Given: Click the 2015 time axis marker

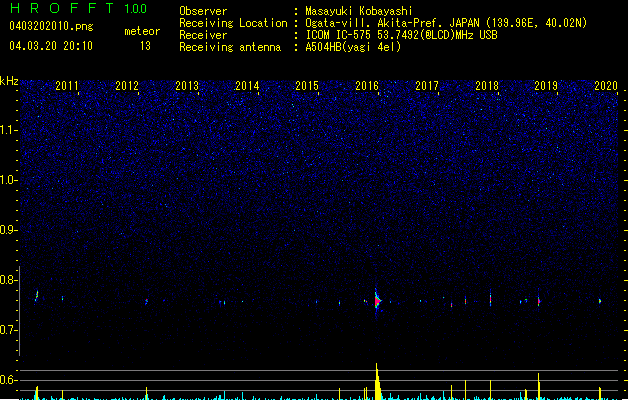Looking at the screenshot, I should pos(307,86).
